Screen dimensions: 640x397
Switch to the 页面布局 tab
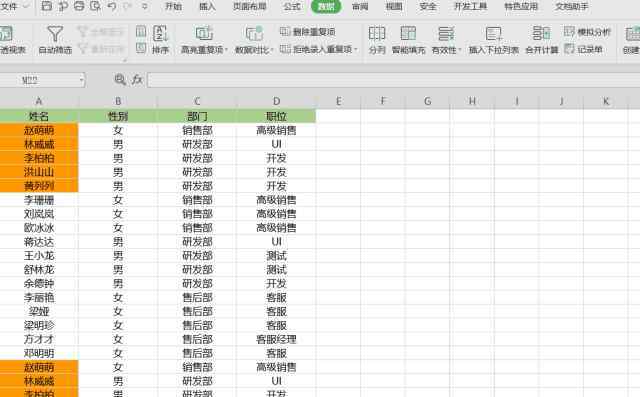249,7
